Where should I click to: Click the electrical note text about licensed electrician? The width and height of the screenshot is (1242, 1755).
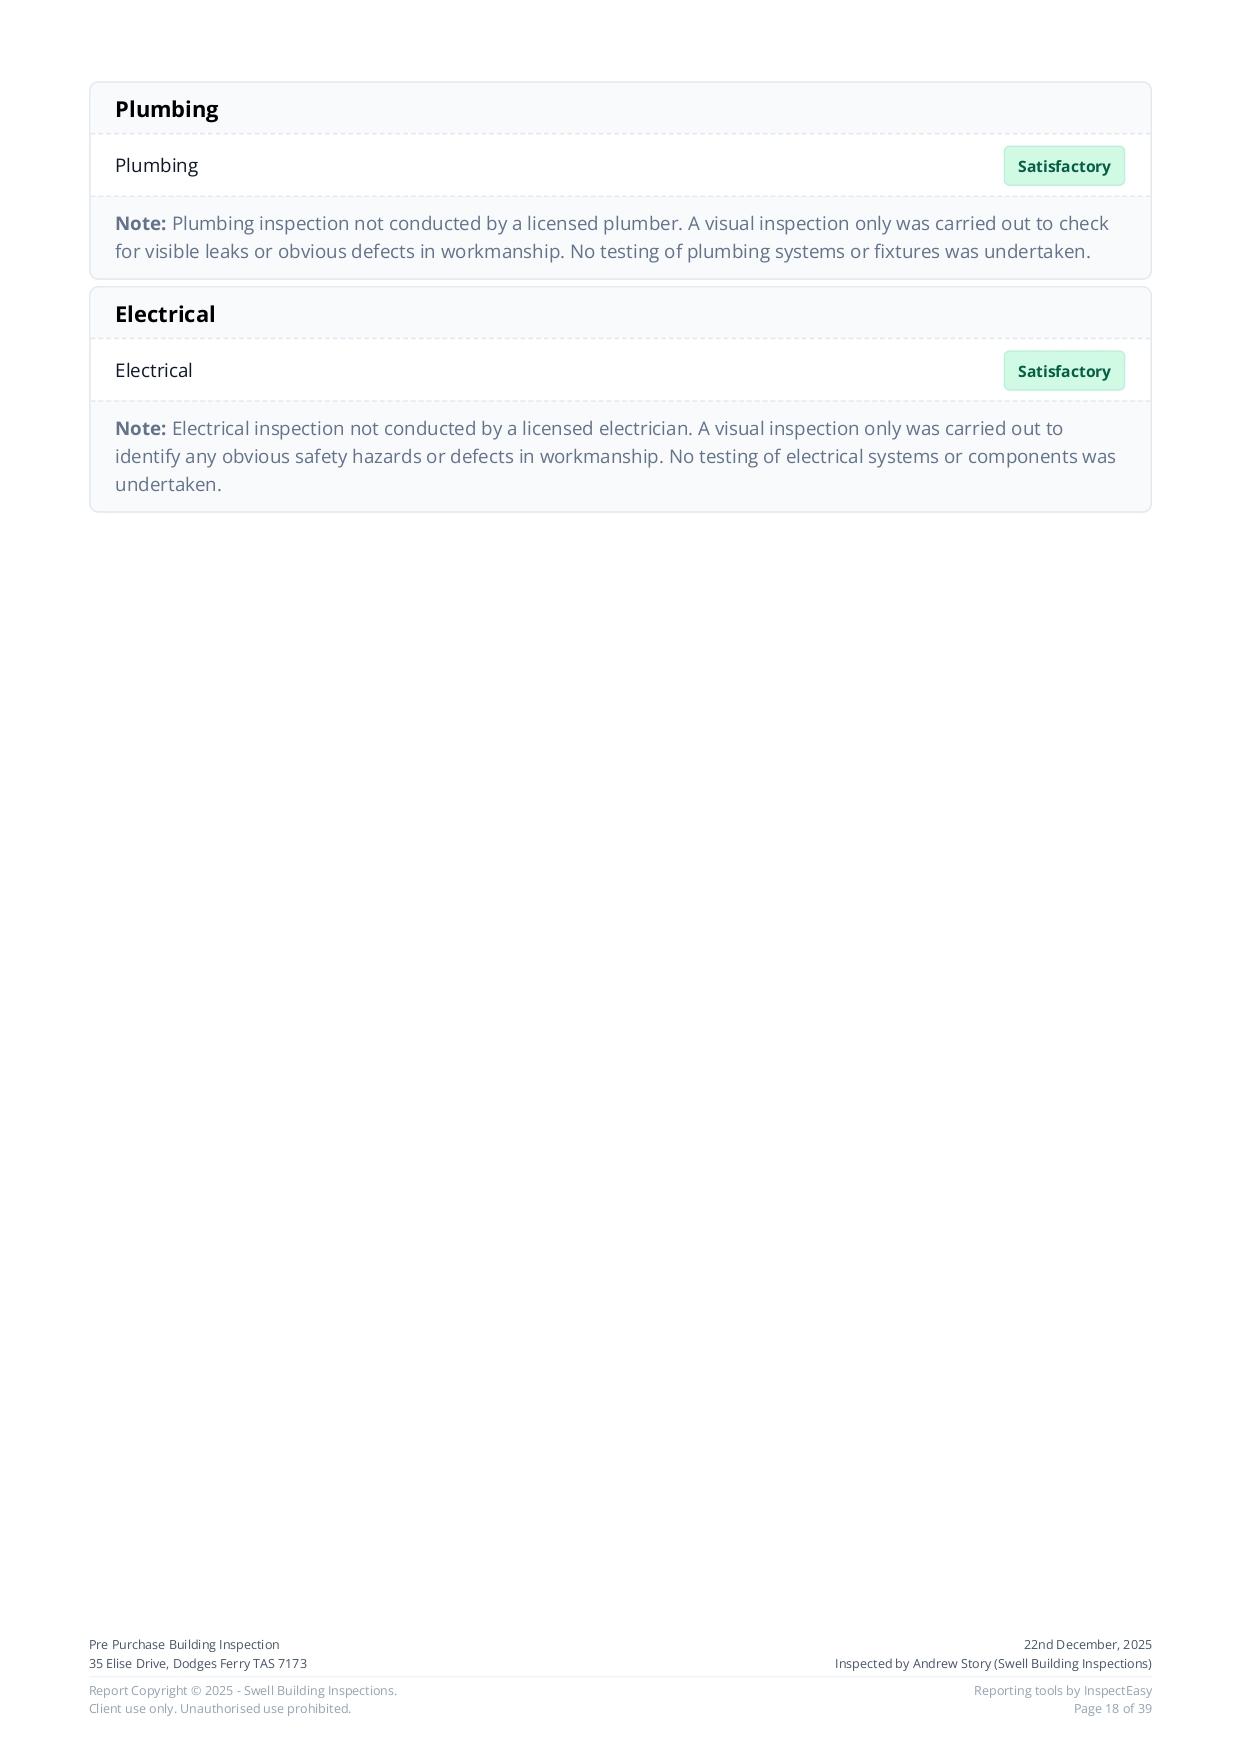click(617, 428)
